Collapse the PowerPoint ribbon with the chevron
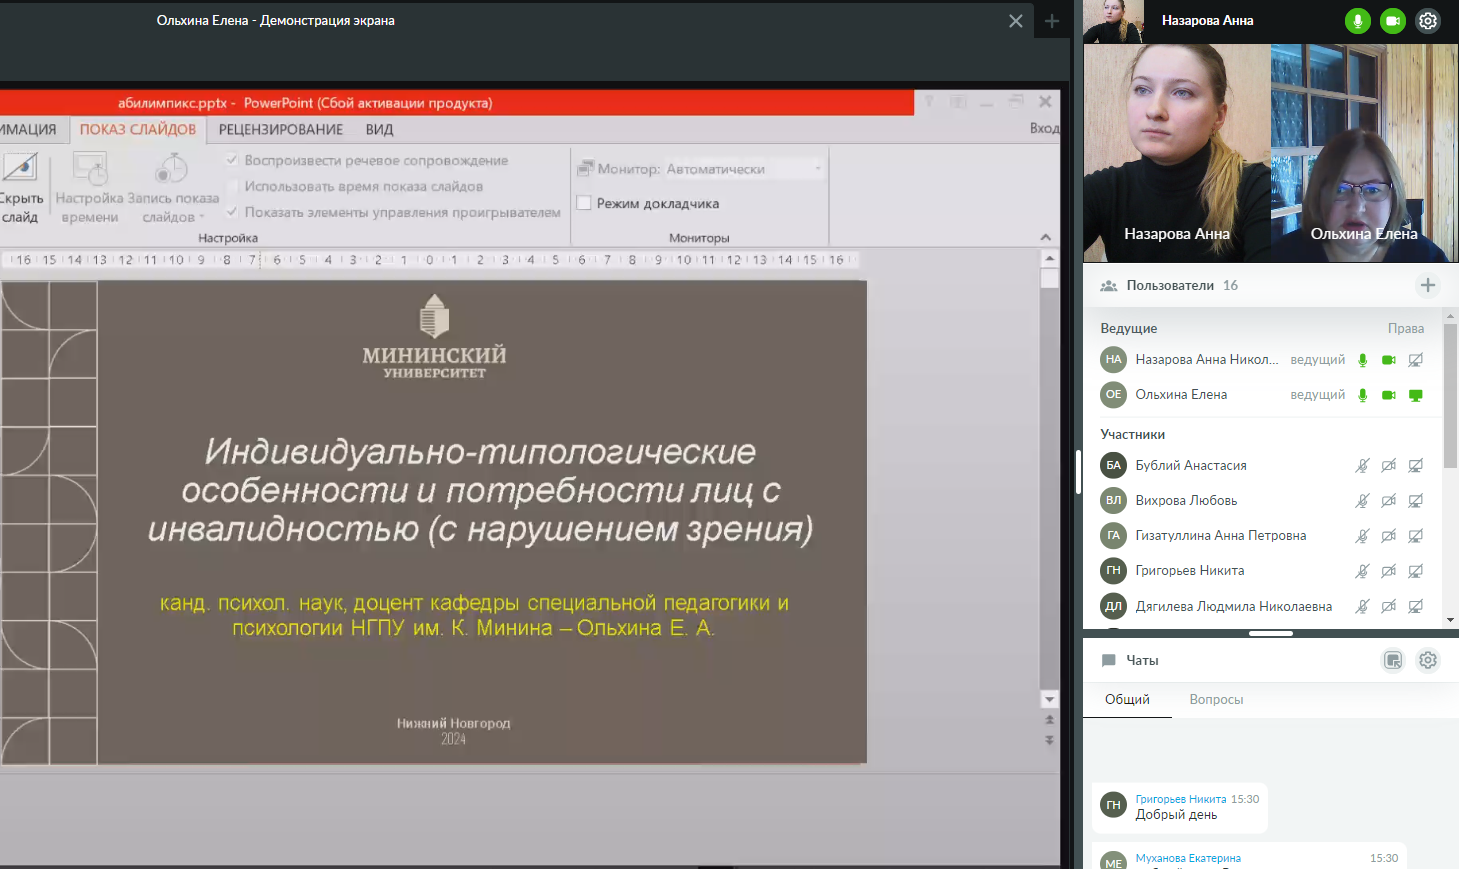This screenshot has height=869, width=1459. (1045, 237)
